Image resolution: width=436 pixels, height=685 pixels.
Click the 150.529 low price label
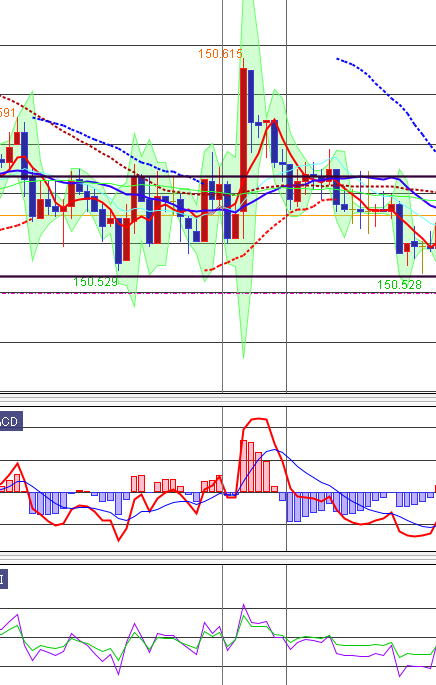(95, 282)
